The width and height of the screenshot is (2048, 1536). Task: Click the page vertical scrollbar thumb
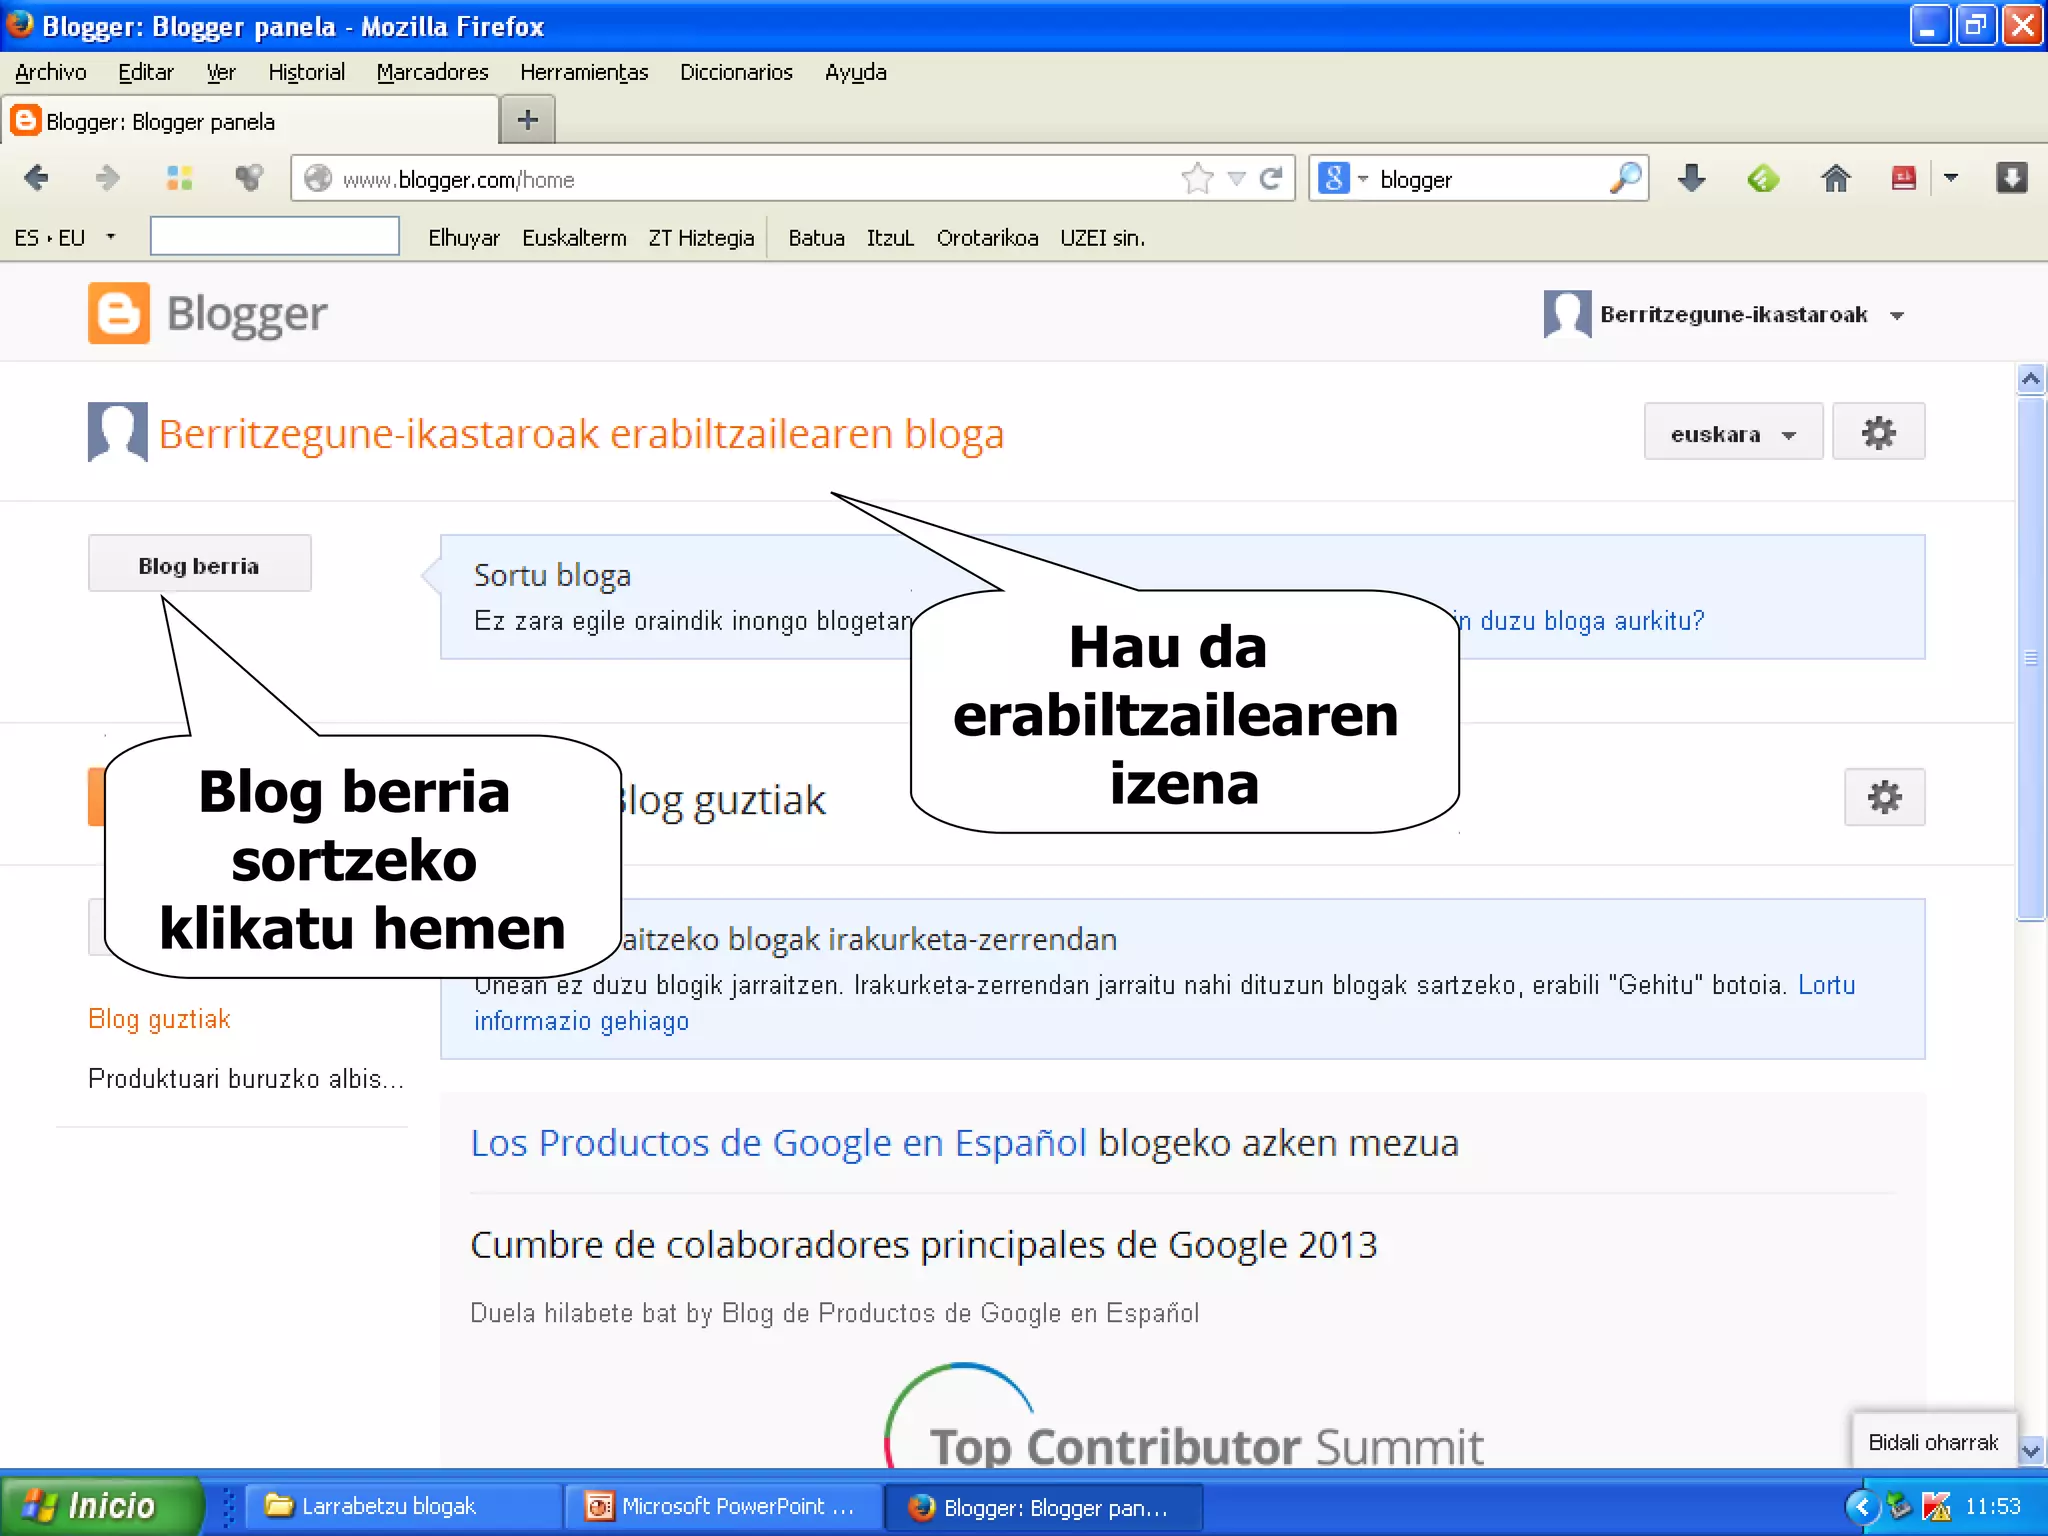tap(2030, 657)
